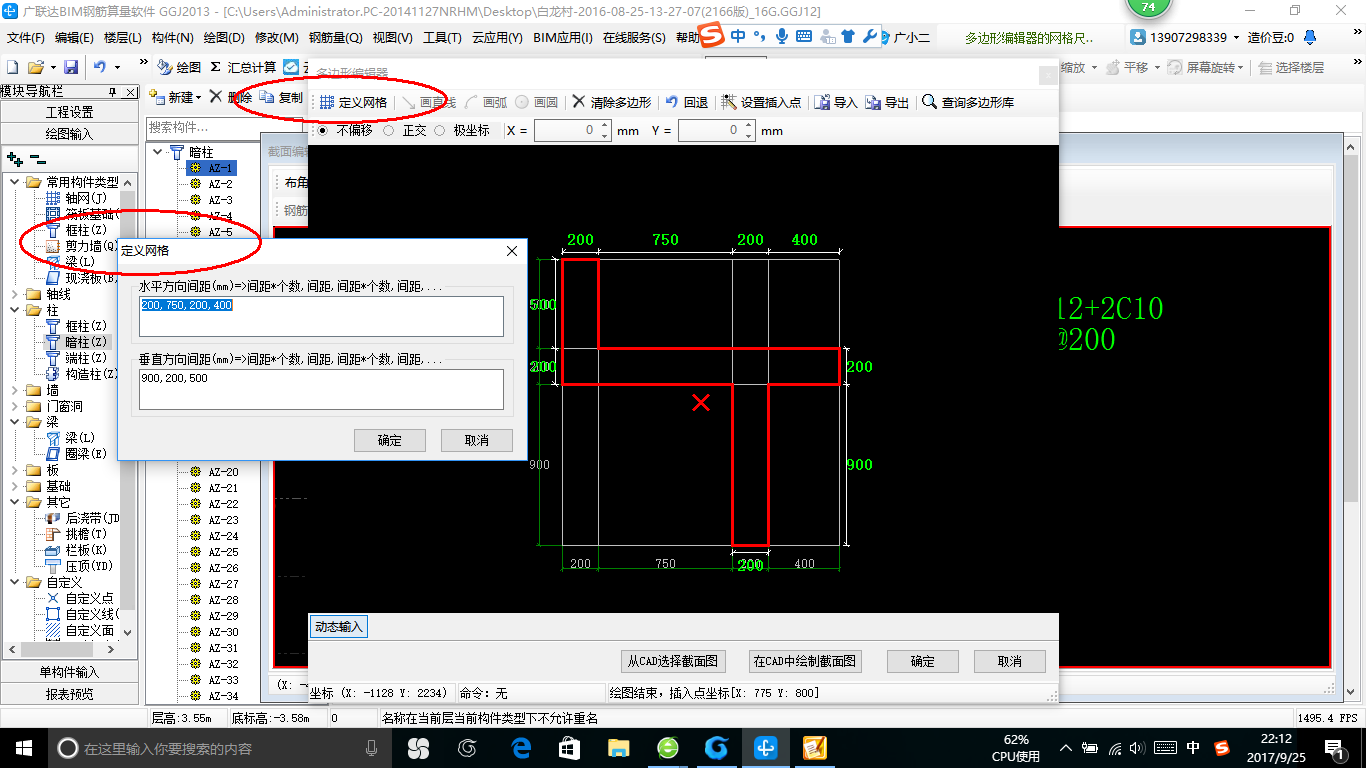This screenshot has height=768, width=1366.
Task: Click 确定 in 定义网格 dialog
Action: click(390, 441)
